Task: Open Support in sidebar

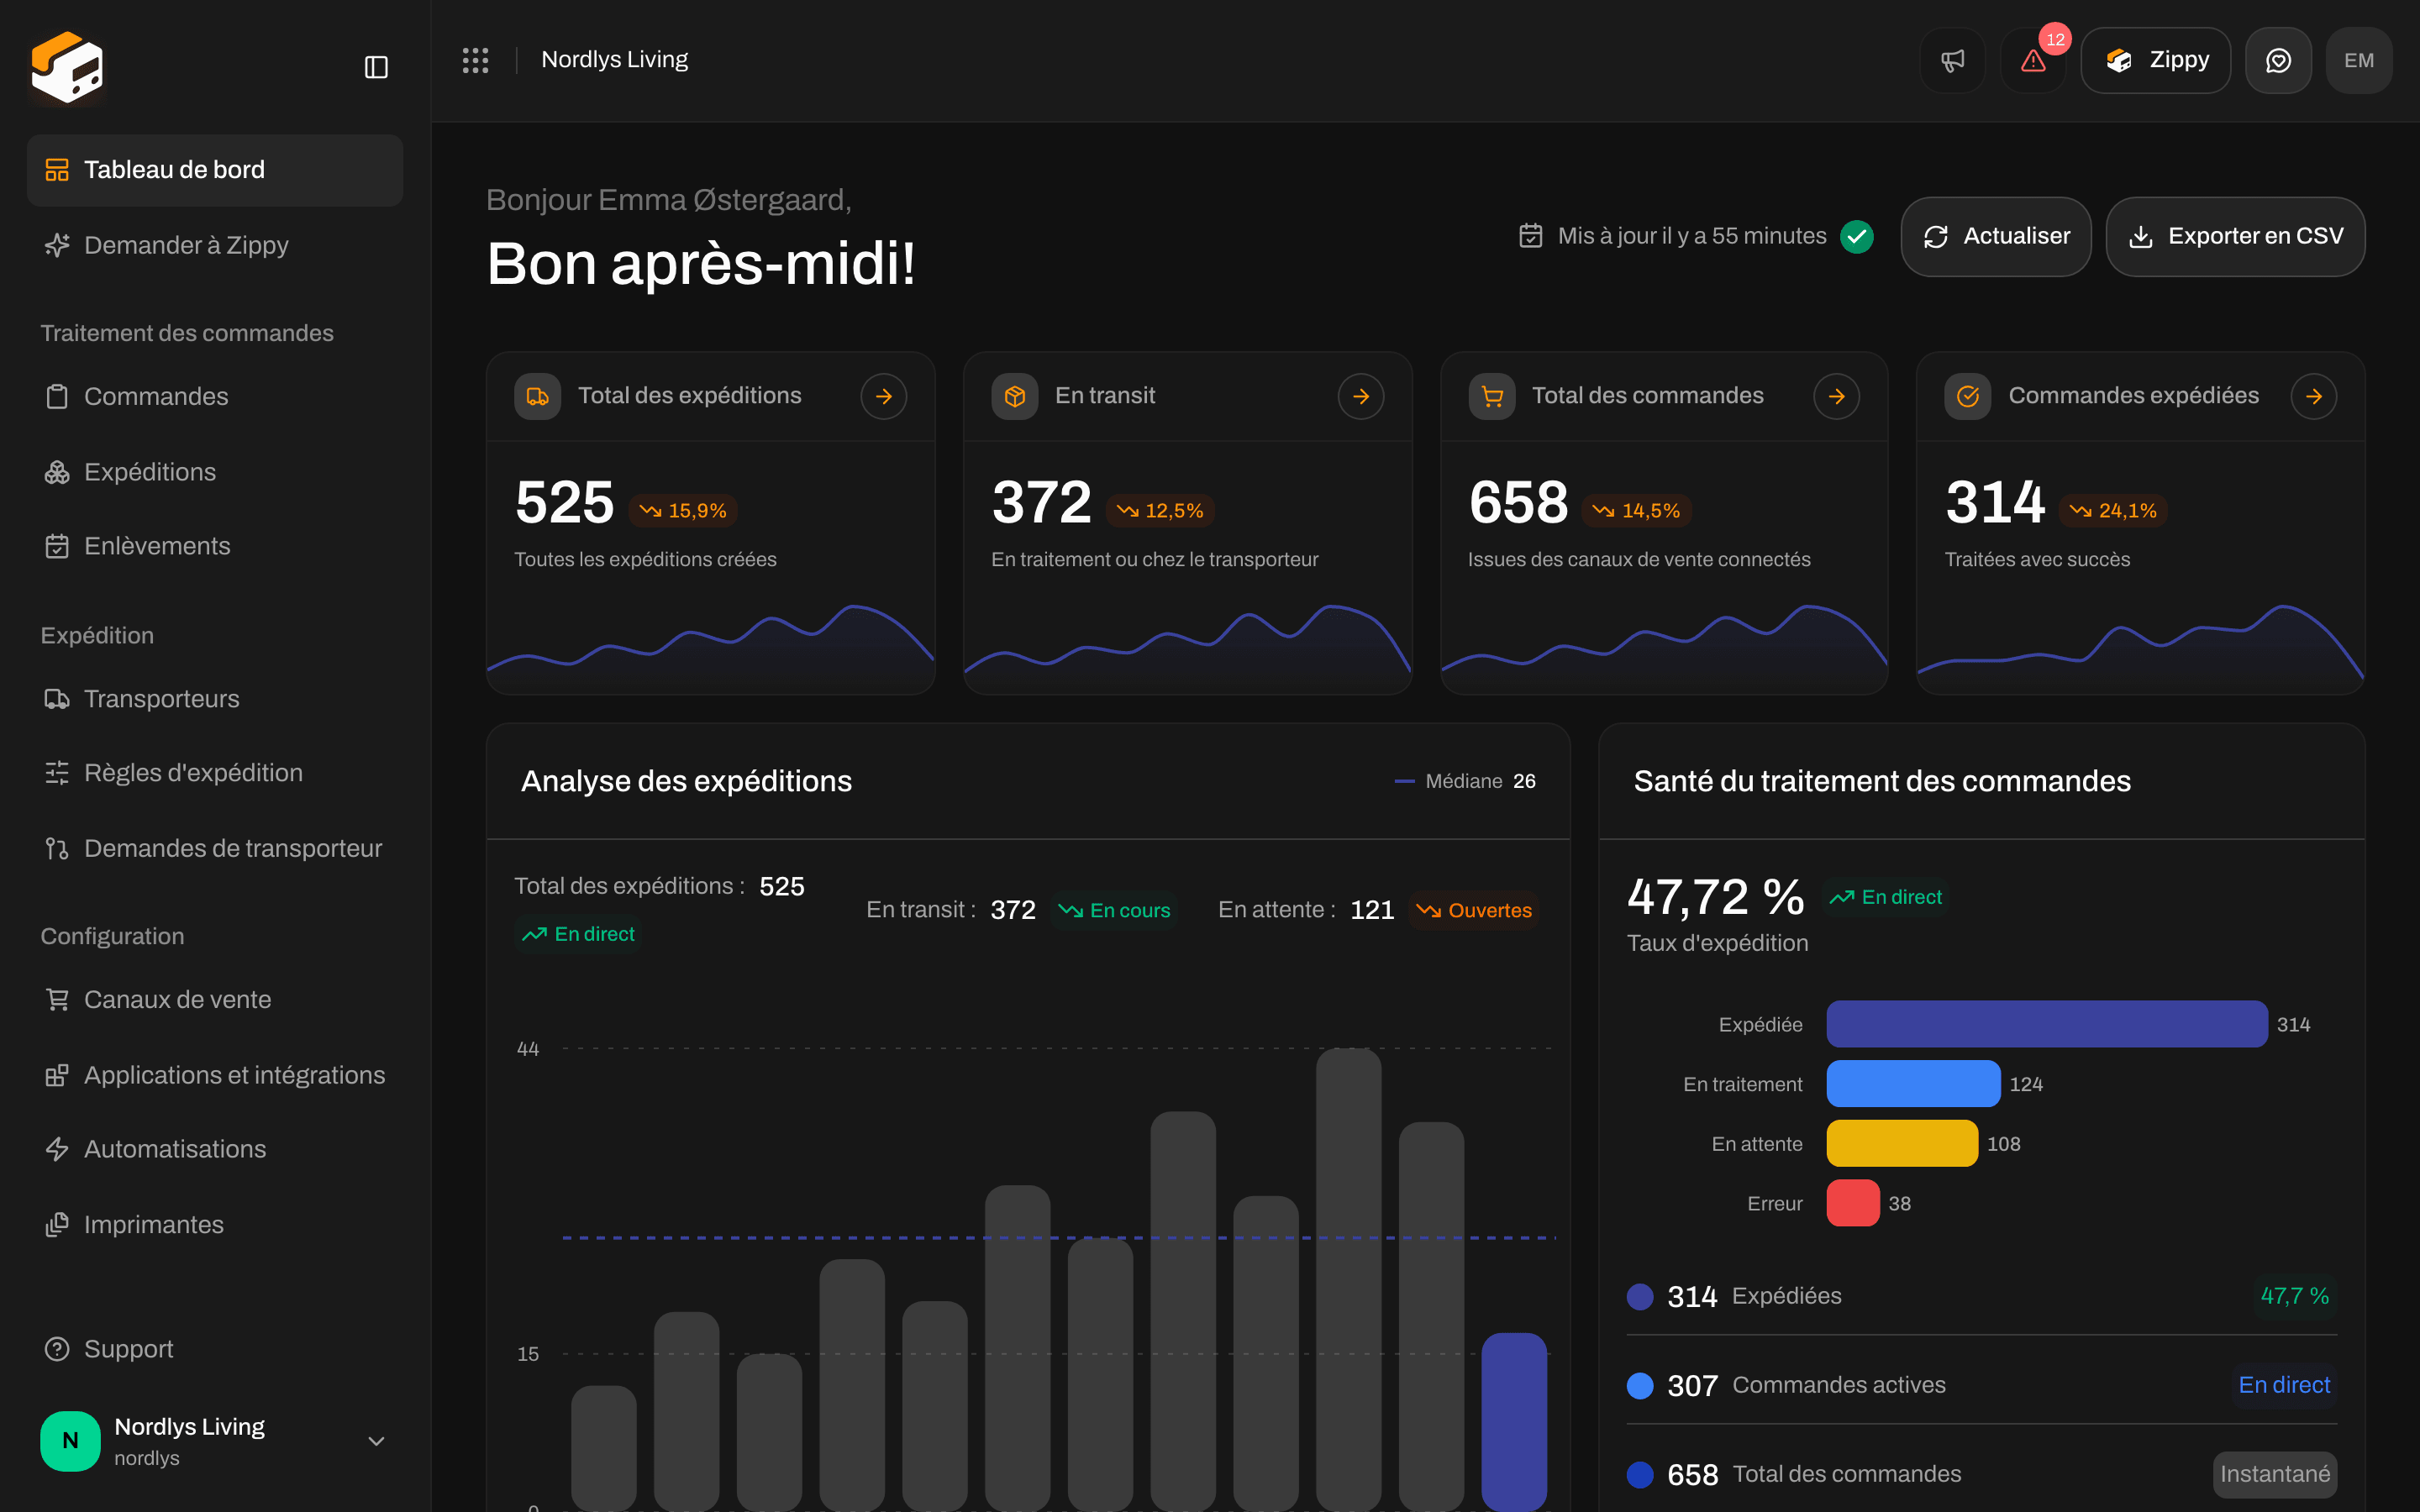Action: pyautogui.click(x=215, y=1349)
